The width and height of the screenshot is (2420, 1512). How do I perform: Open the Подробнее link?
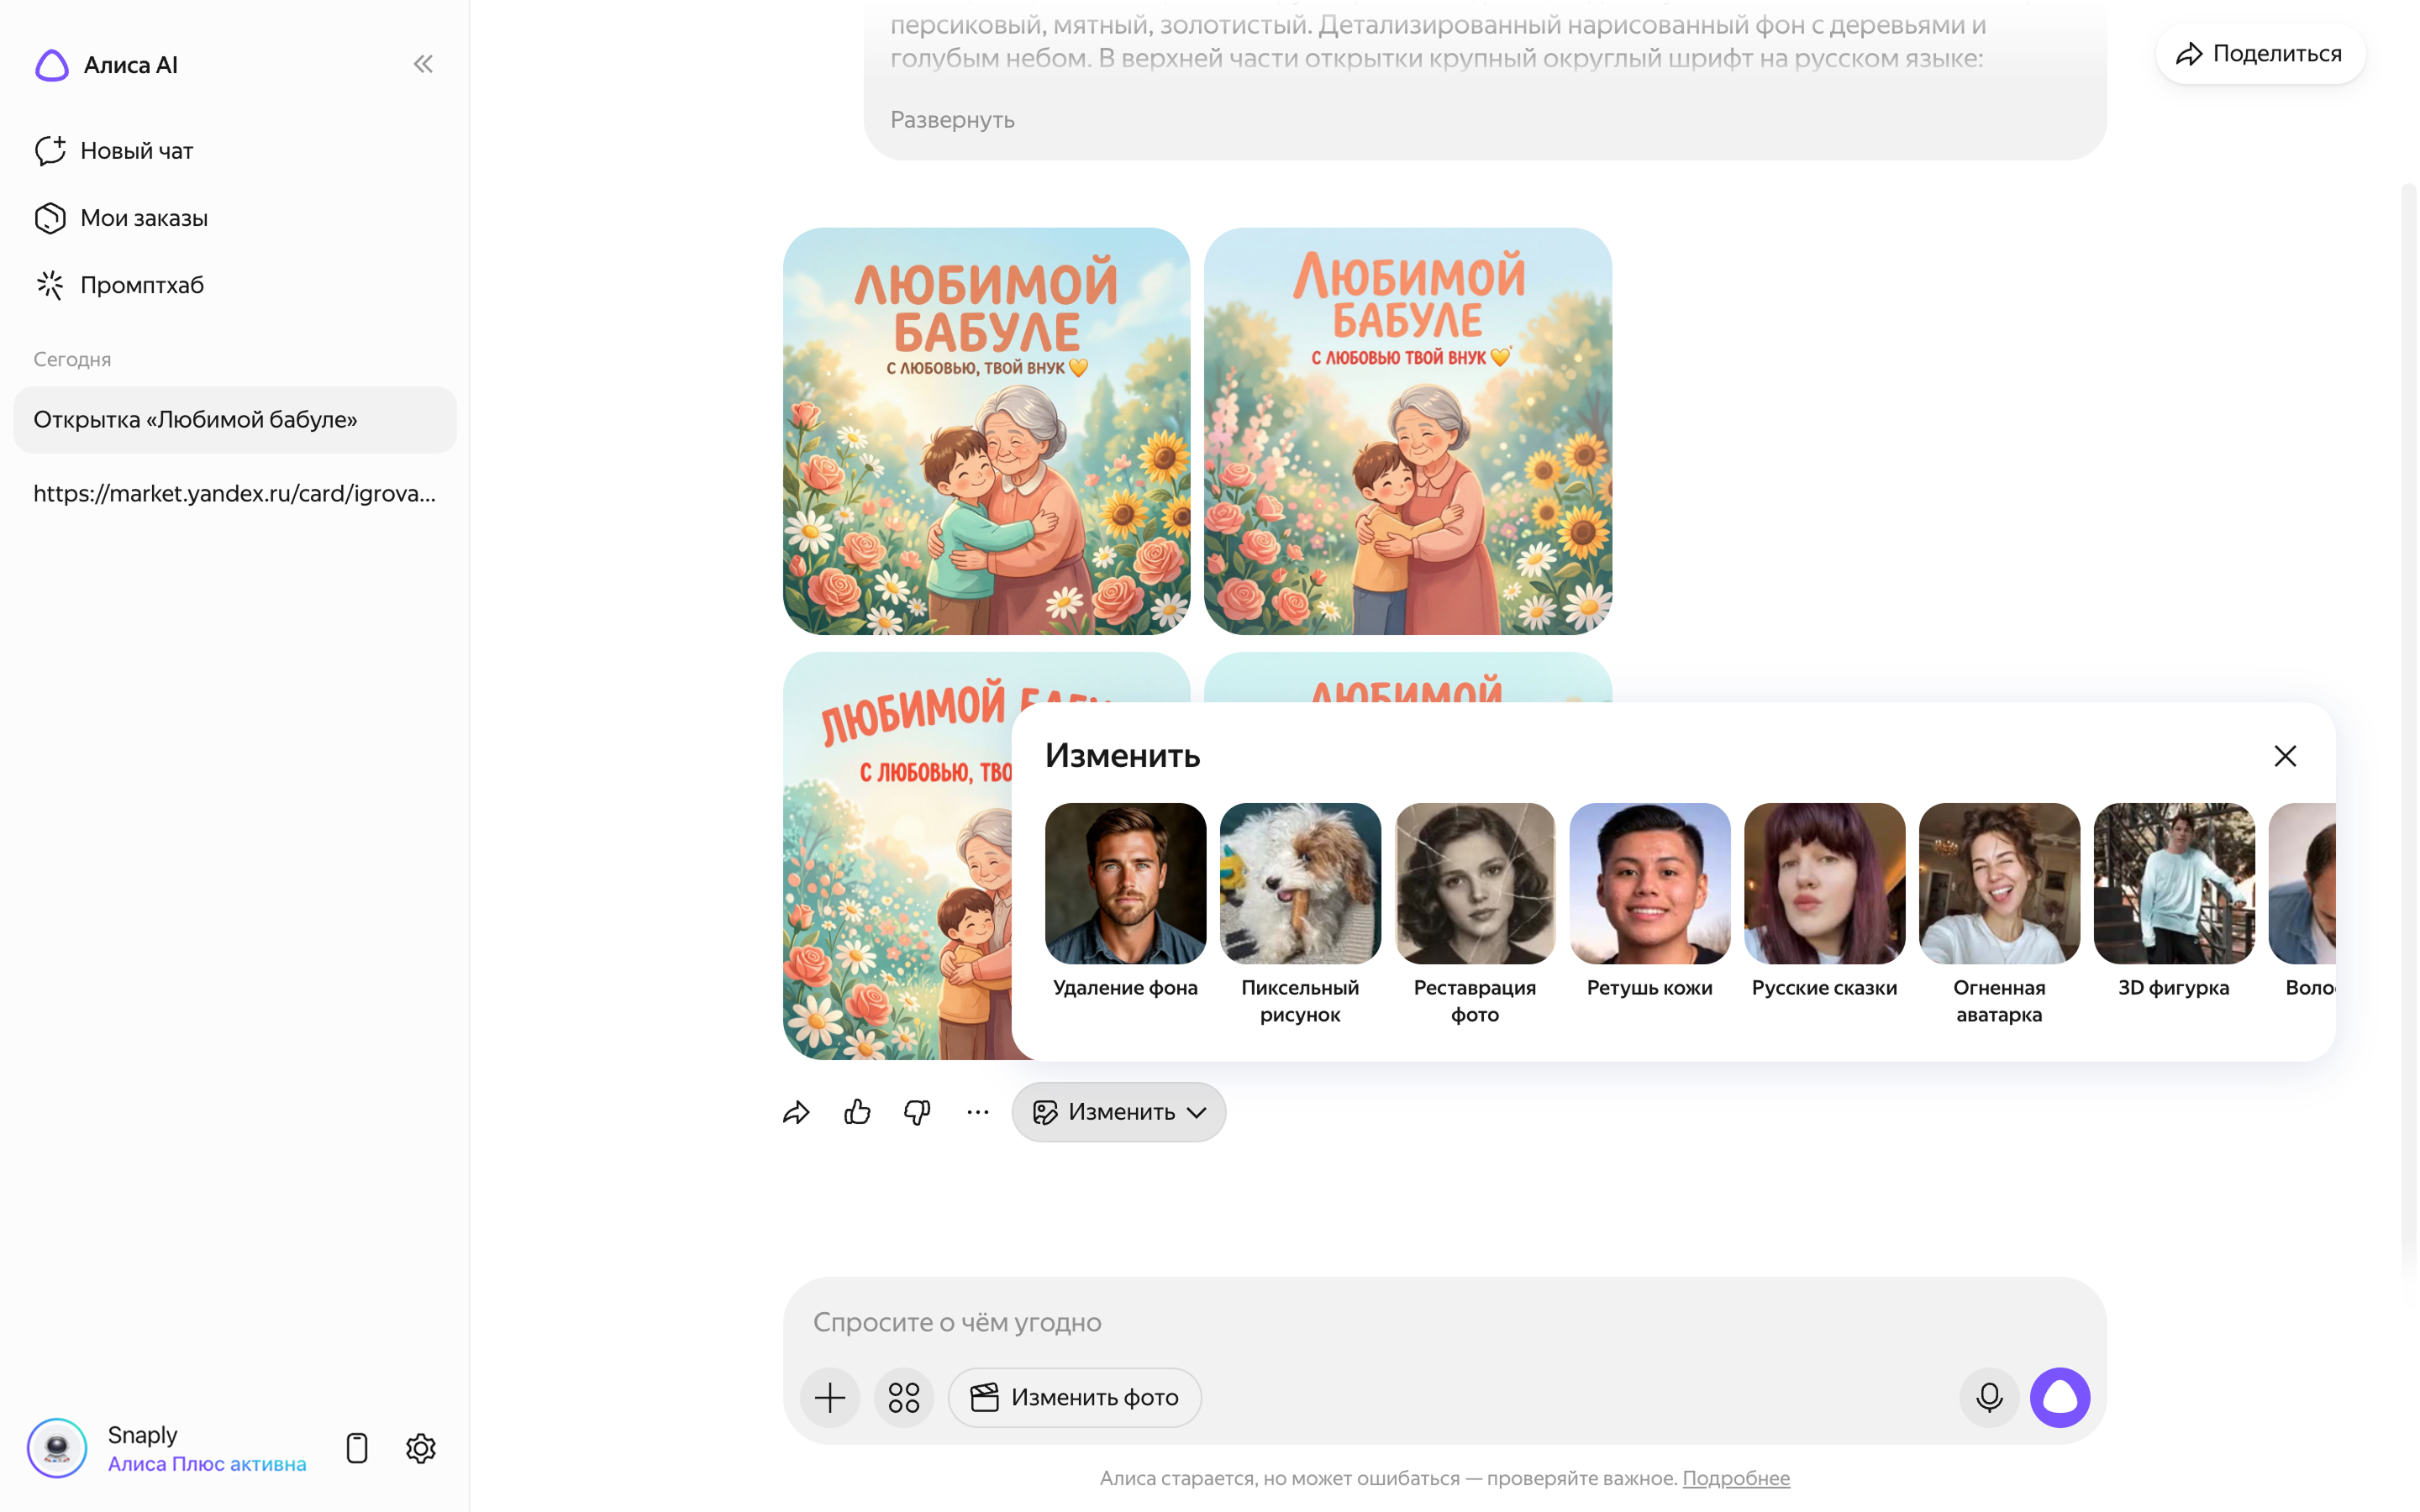pyautogui.click(x=1736, y=1478)
